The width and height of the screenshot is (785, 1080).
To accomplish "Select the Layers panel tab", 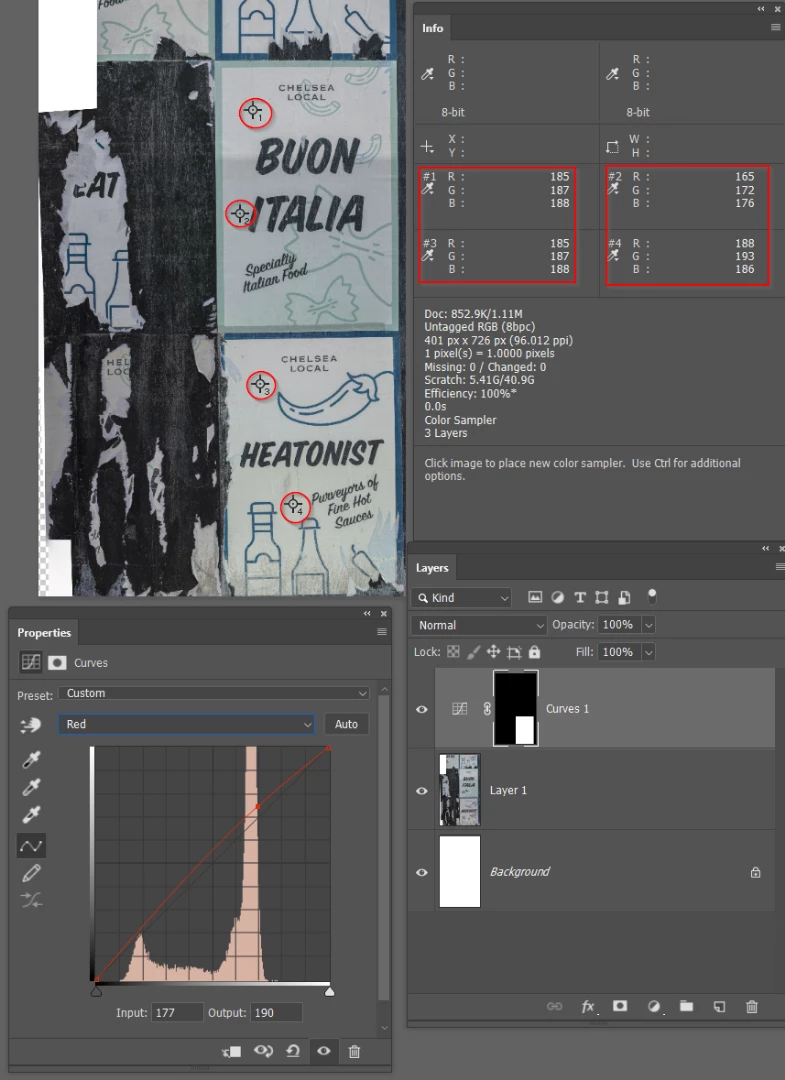I will pos(432,568).
